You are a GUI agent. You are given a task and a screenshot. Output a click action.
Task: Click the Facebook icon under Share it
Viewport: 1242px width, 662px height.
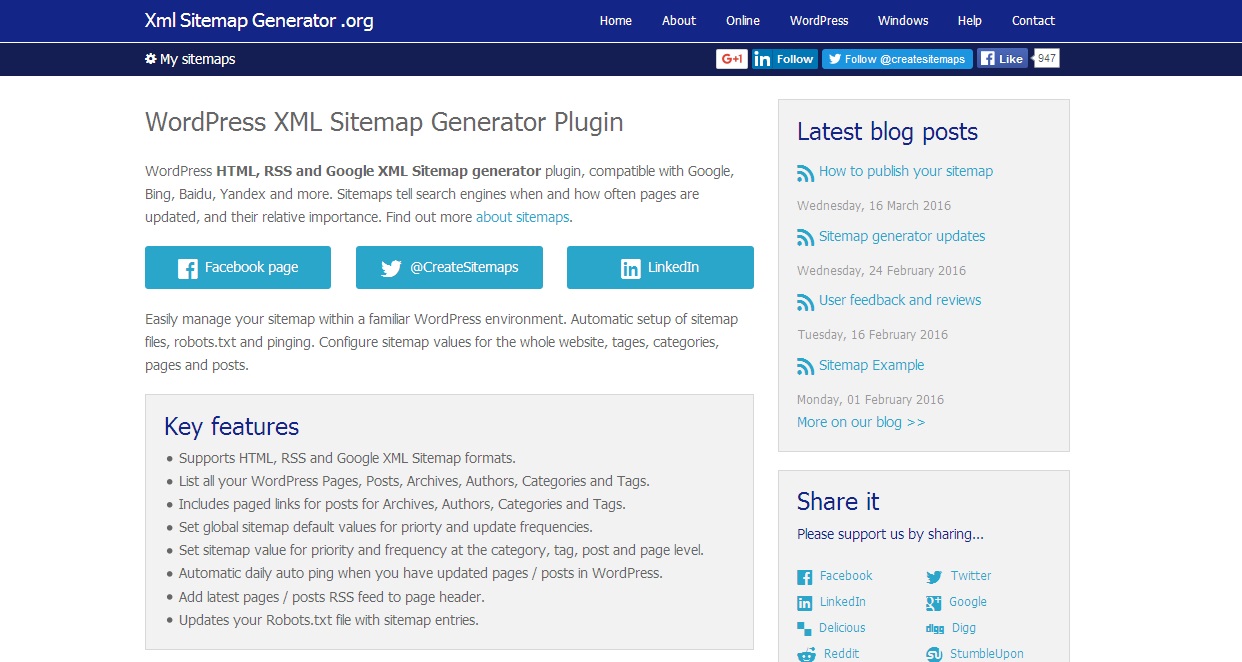[803, 576]
